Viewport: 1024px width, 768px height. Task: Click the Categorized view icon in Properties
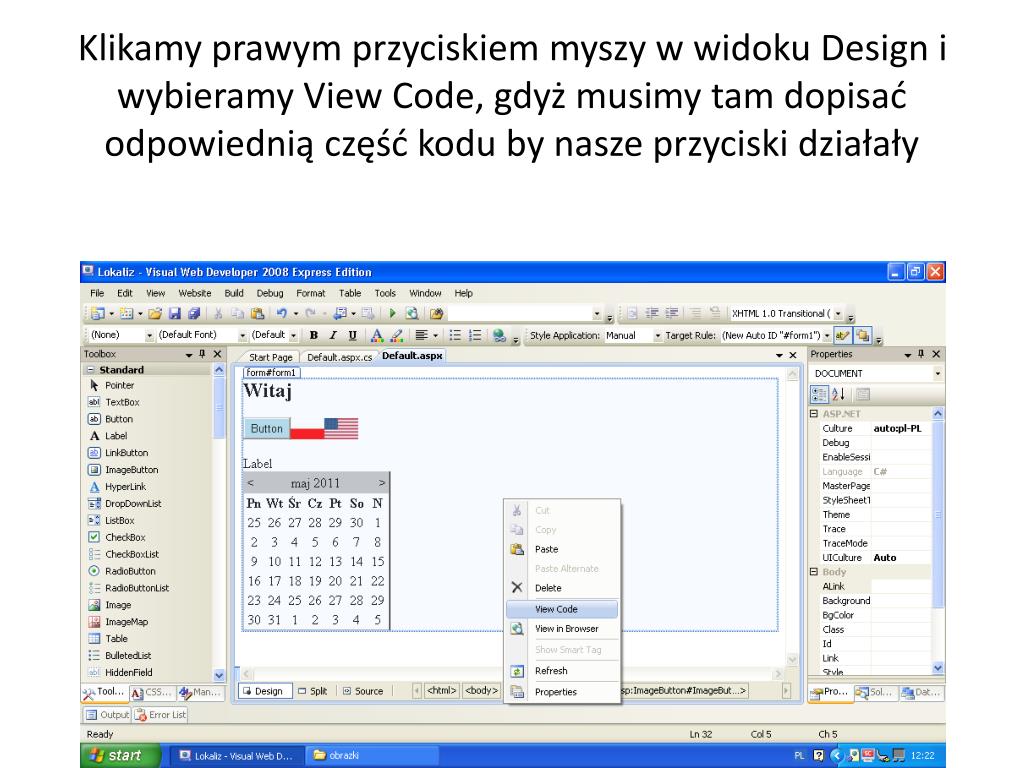point(819,394)
